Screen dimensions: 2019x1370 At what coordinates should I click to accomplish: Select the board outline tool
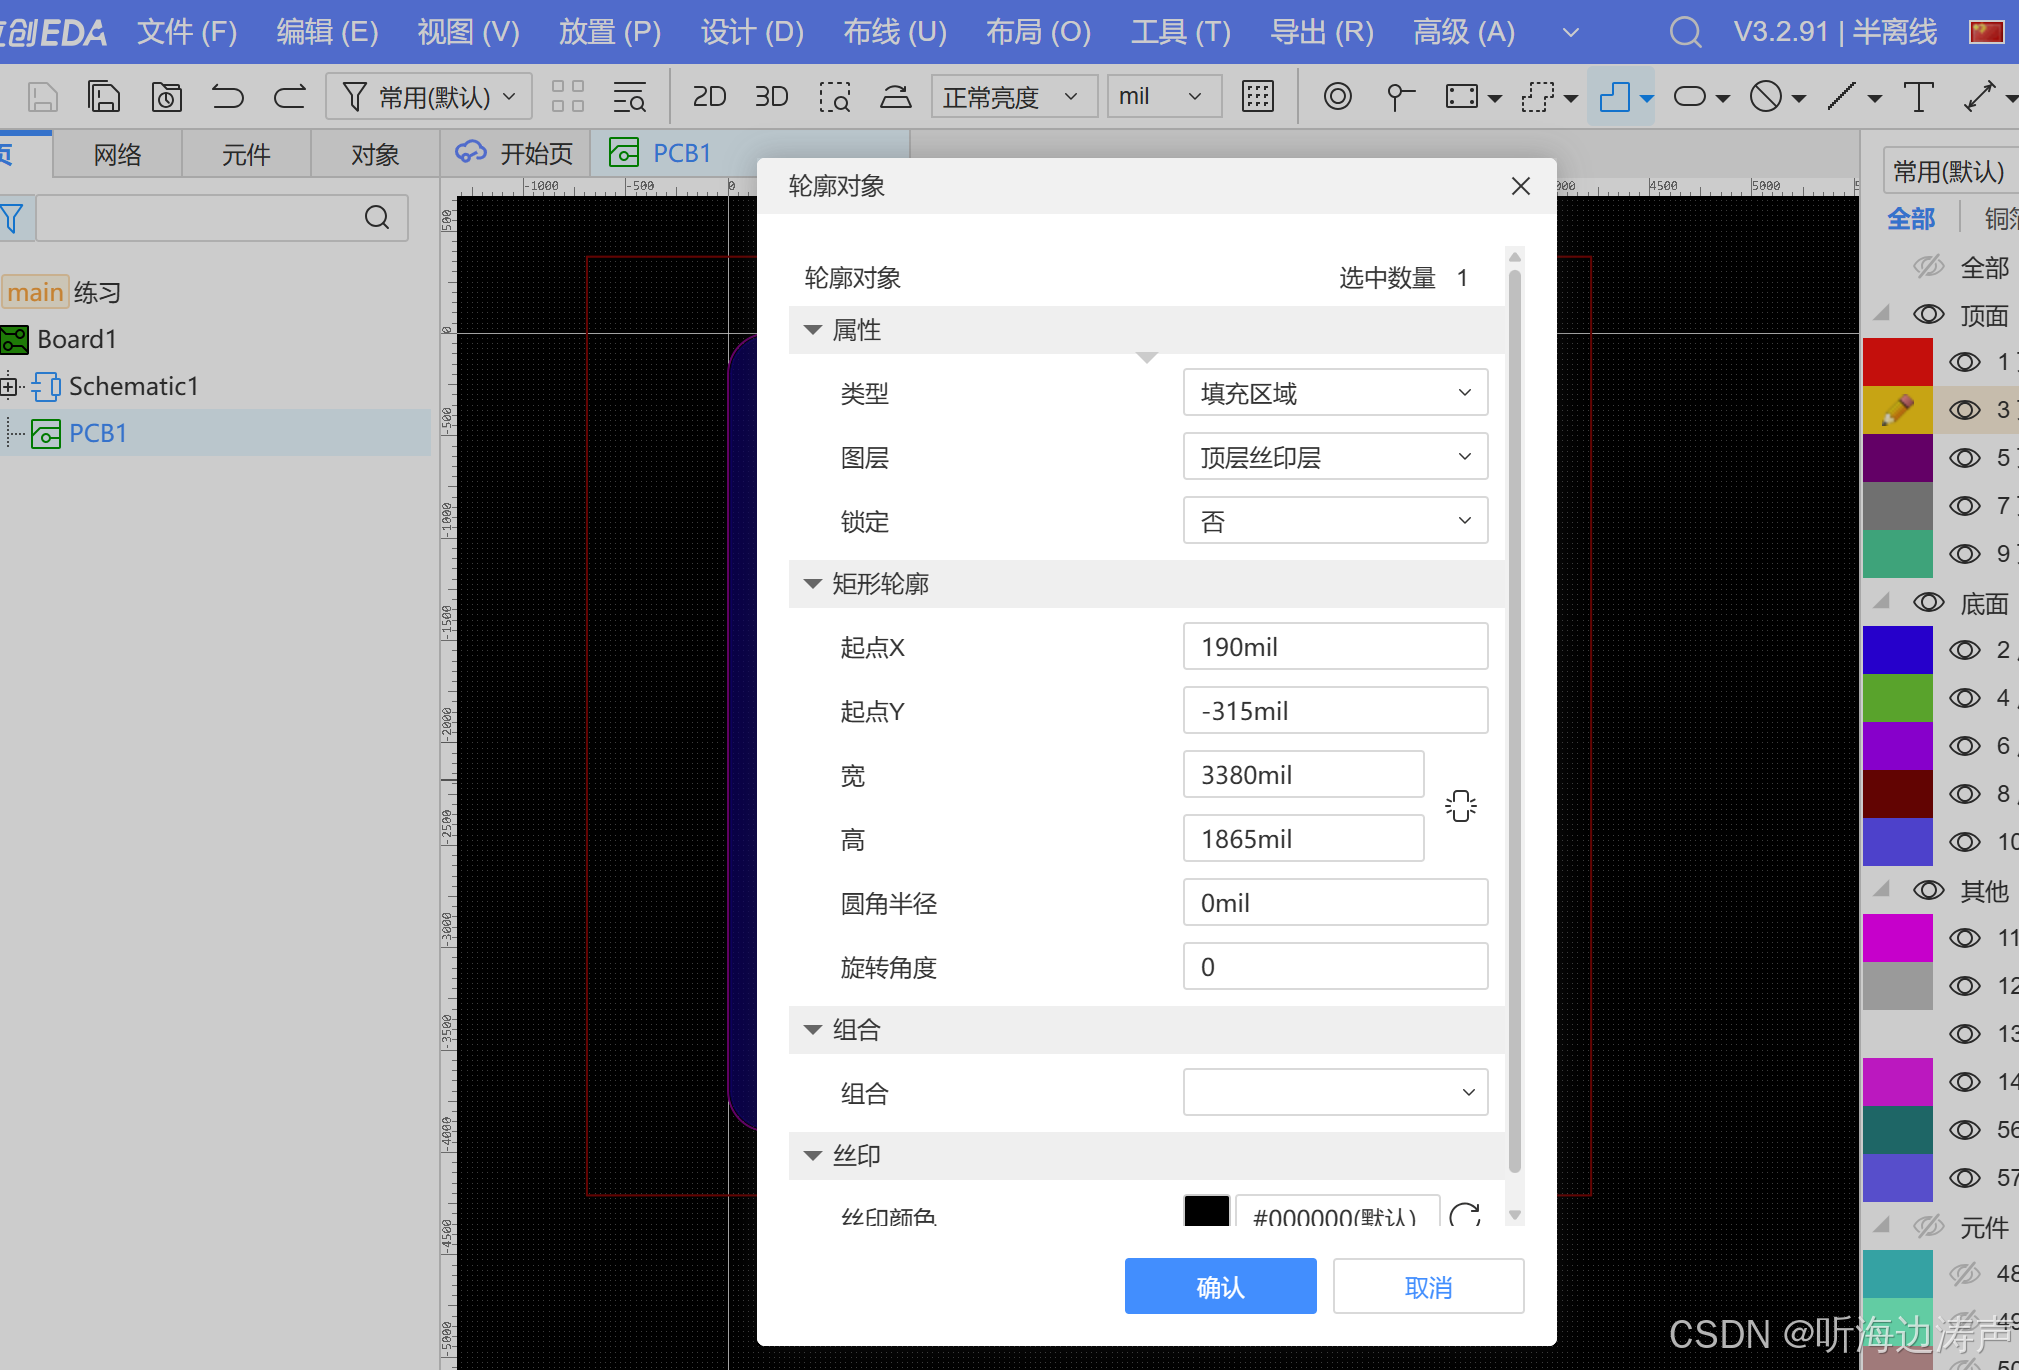[x=1614, y=97]
